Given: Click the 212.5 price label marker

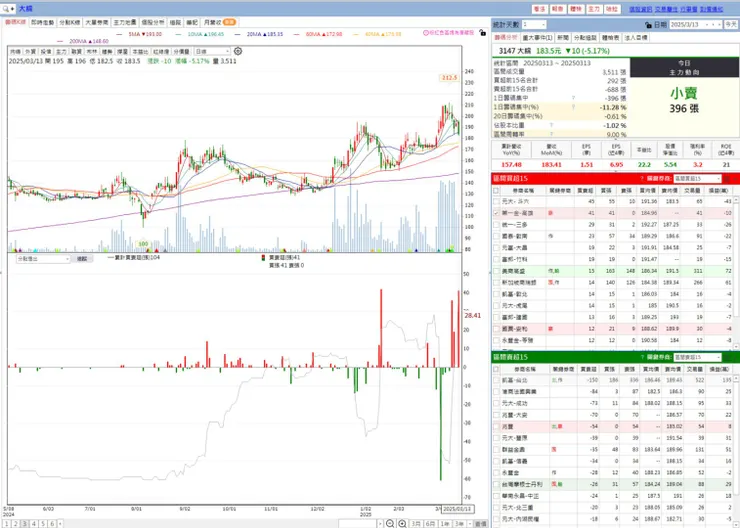Looking at the screenshot, I should [449, 77].
